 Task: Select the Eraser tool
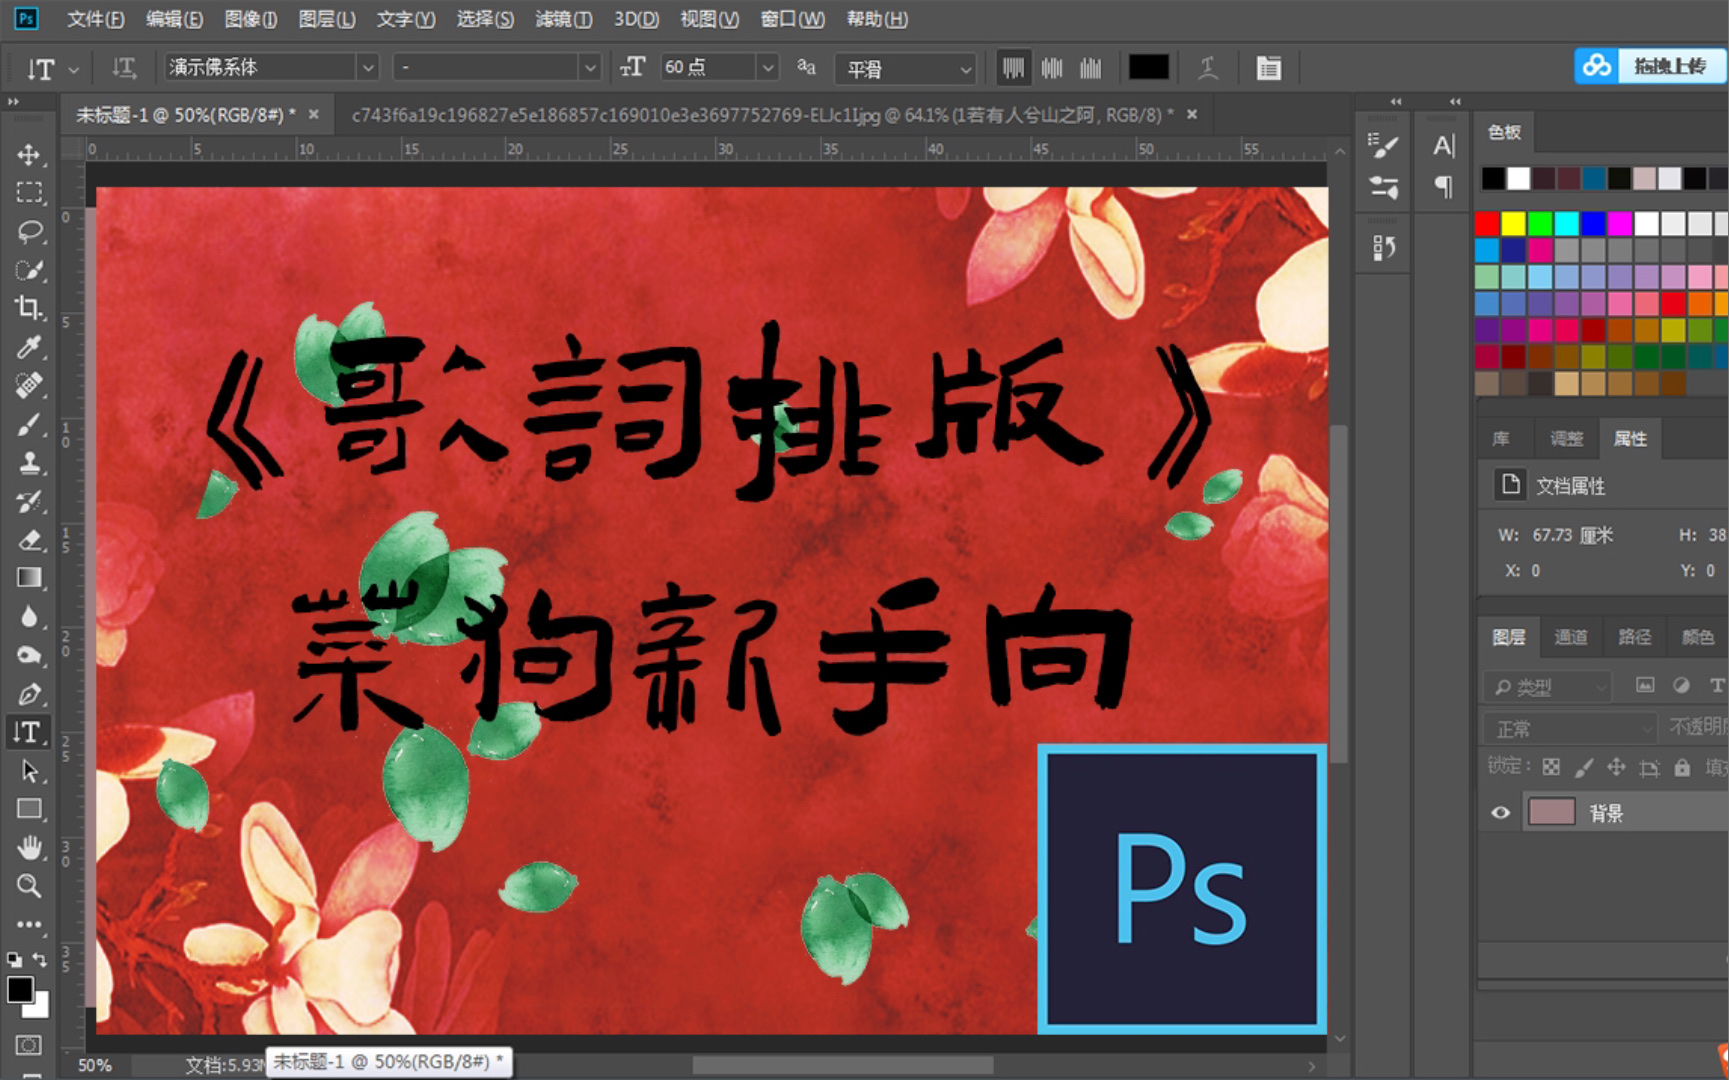pos(29,540)
